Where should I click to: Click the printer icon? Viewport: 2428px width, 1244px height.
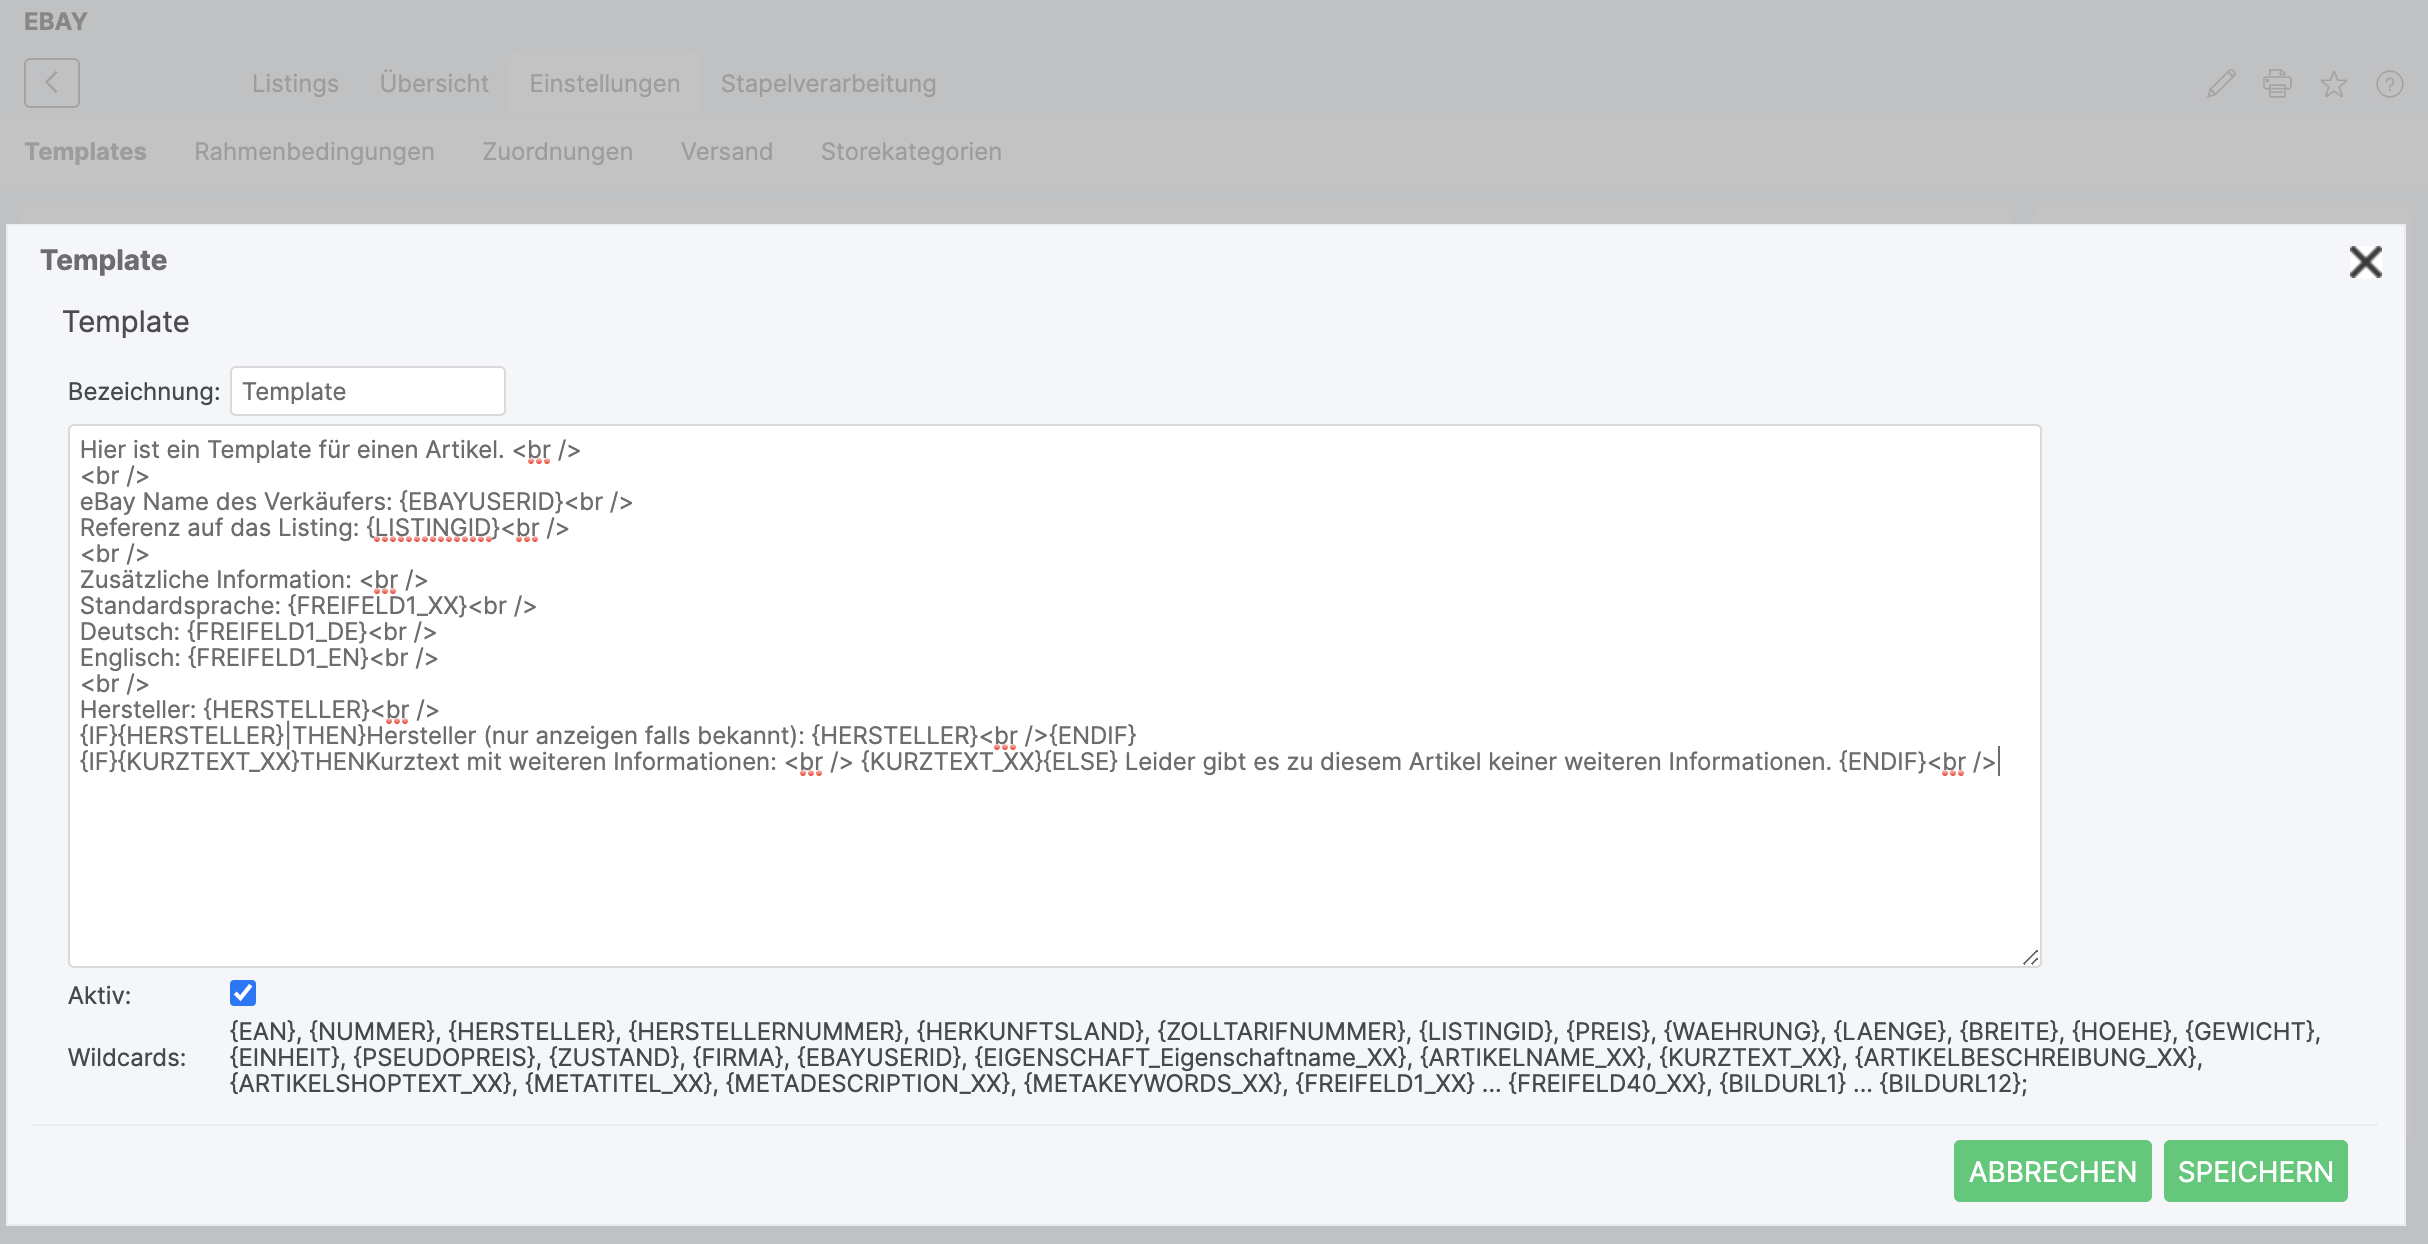click(2277, 84)
